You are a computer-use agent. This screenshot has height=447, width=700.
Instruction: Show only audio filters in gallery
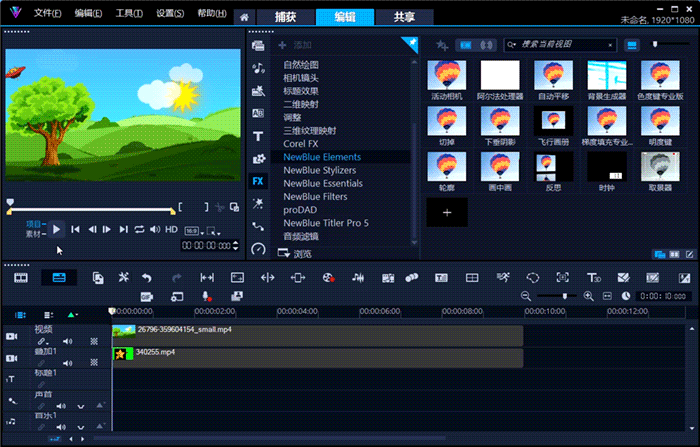[486, 45]
